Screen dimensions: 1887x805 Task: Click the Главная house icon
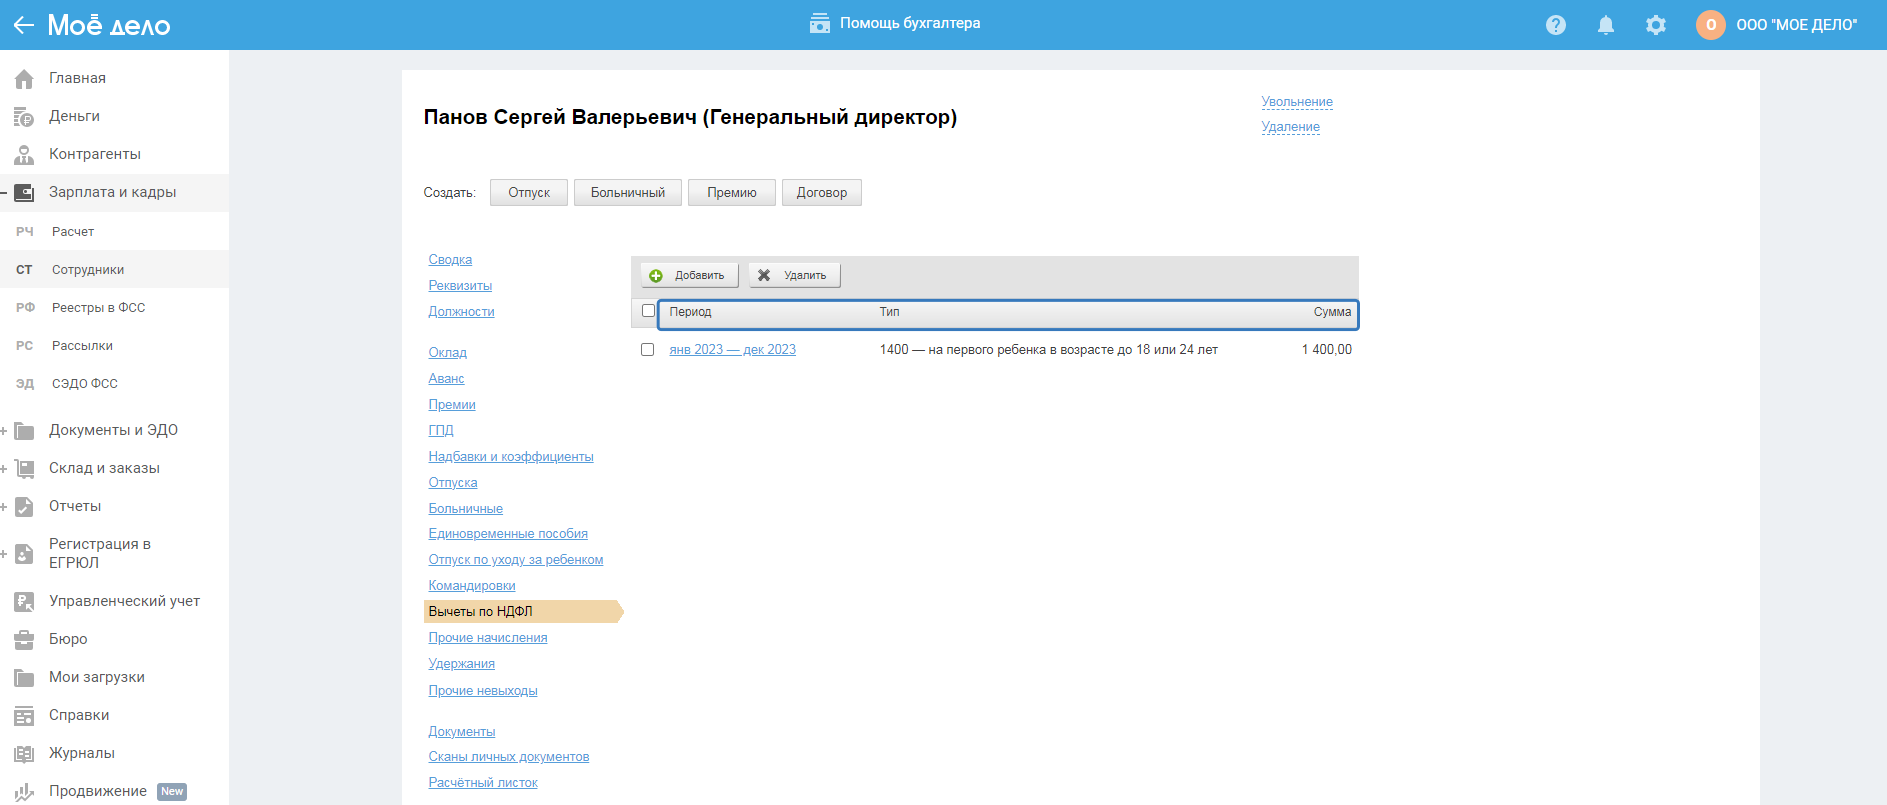pyautogui.click(x=24, y=79)
